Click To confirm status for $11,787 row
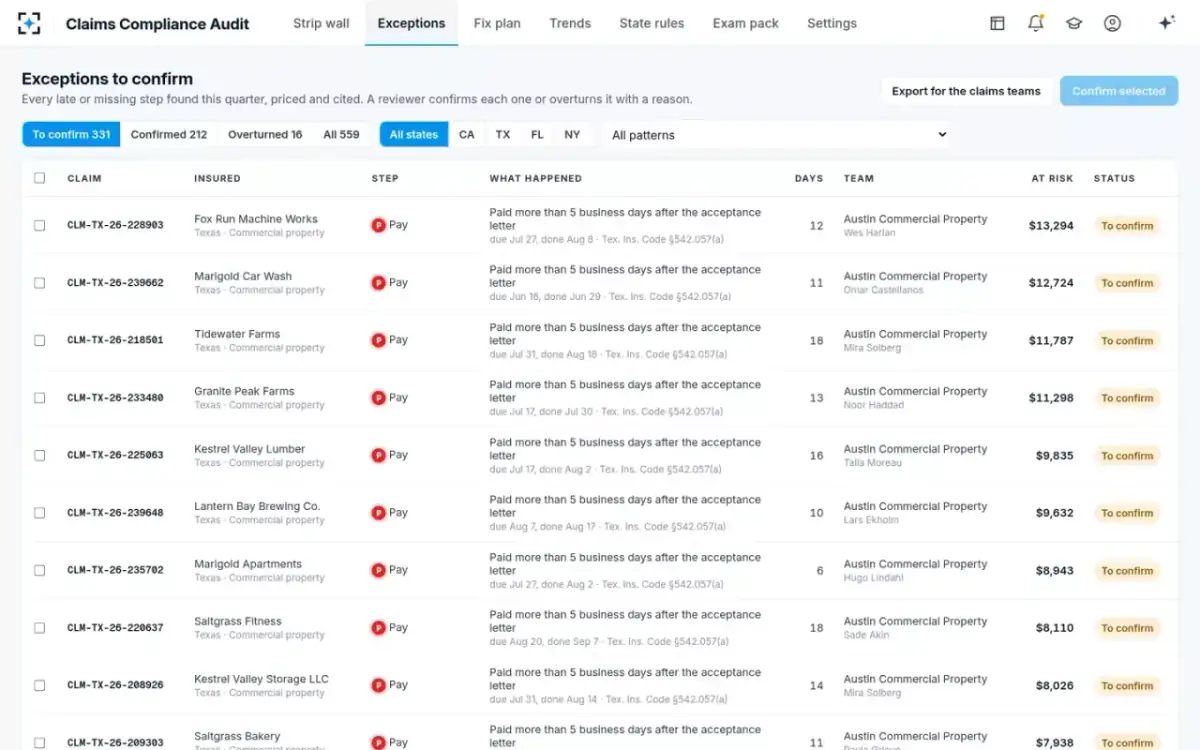Viewport: 1200px width, 750px height. click(x=1127, y=341)
